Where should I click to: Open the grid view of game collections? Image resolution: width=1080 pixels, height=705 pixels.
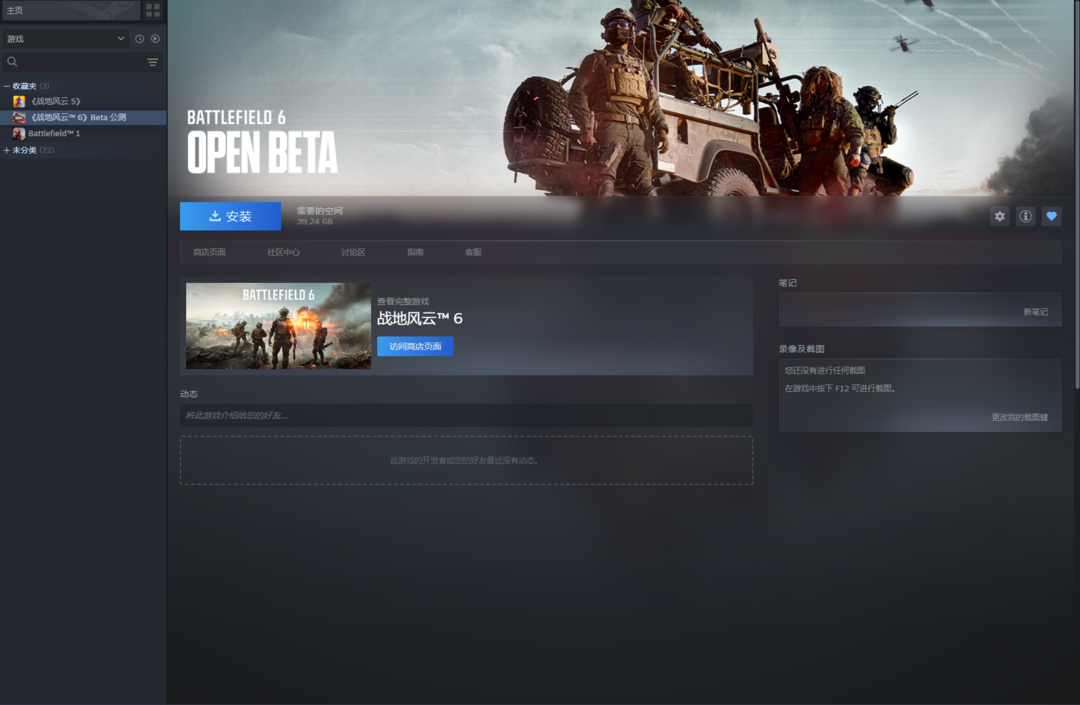[152, 10]
